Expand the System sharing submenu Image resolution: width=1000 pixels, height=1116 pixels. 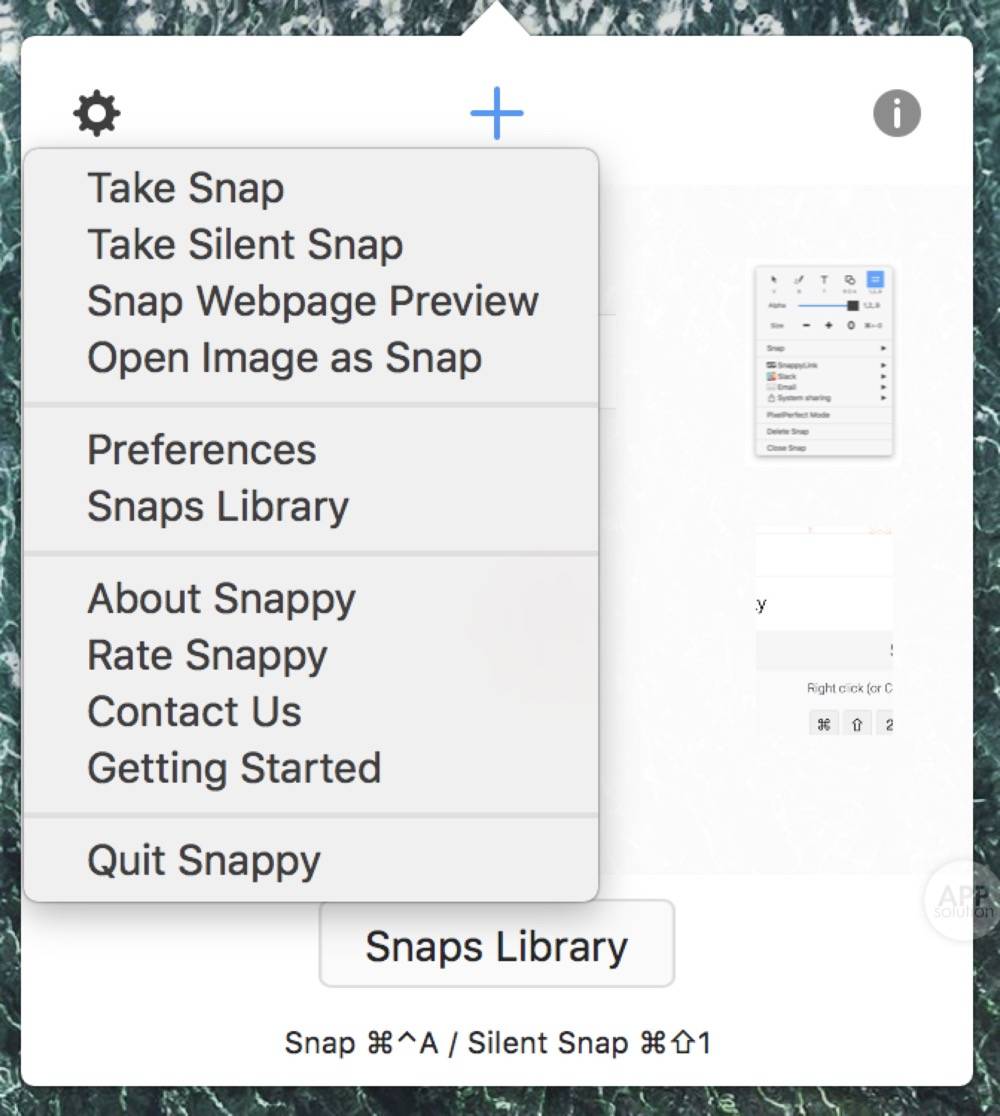pos(884,397)
